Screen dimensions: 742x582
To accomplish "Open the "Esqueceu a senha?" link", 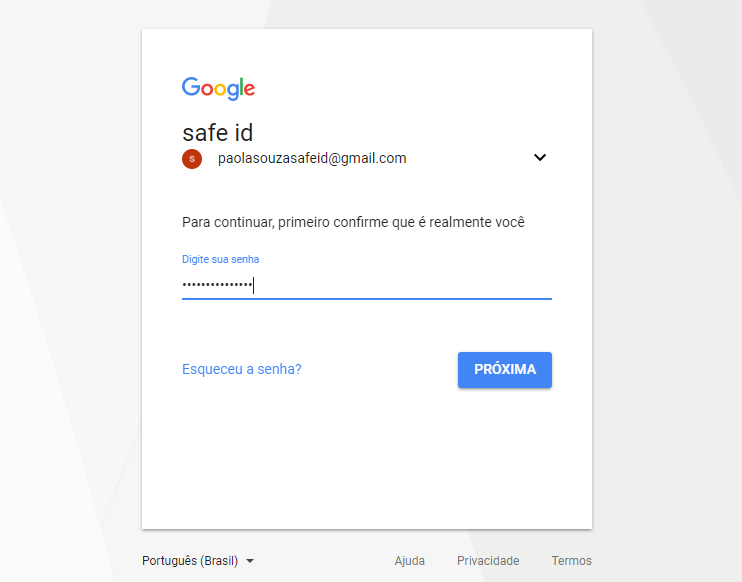I will tap(242, 369).
